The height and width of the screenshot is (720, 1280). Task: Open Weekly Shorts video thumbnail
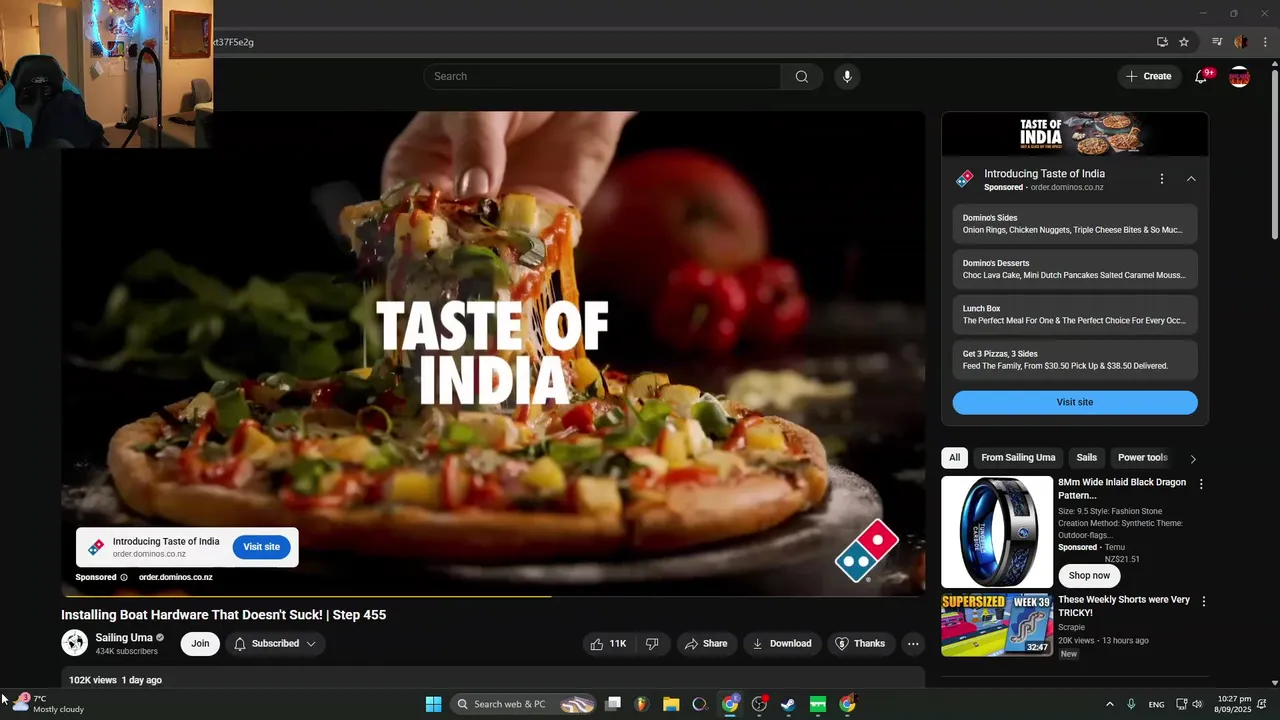997,625
